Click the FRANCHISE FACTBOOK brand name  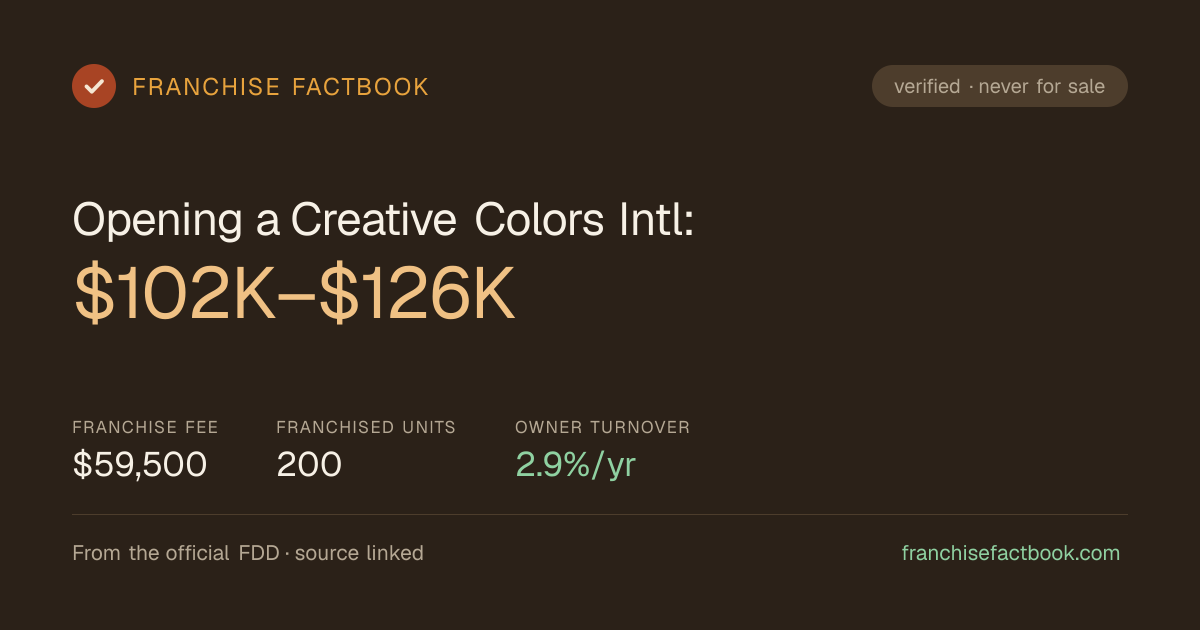pos(281,87)
